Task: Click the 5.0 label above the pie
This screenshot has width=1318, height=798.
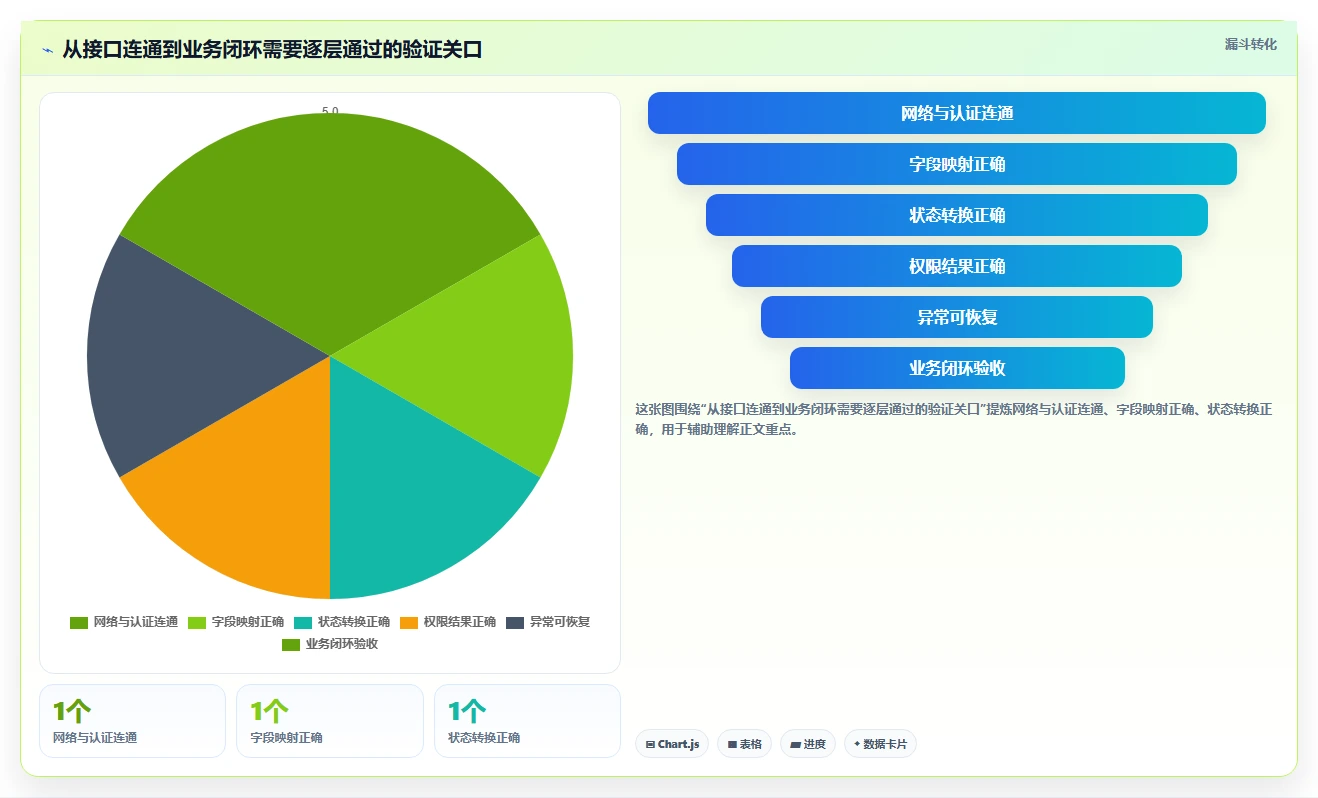Action: [x=330, y=111]
